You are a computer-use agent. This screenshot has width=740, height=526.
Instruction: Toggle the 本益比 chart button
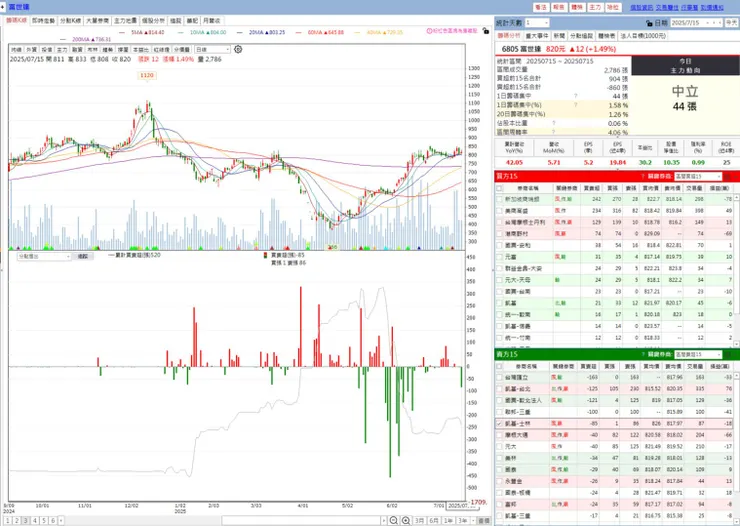pos(141,50)
